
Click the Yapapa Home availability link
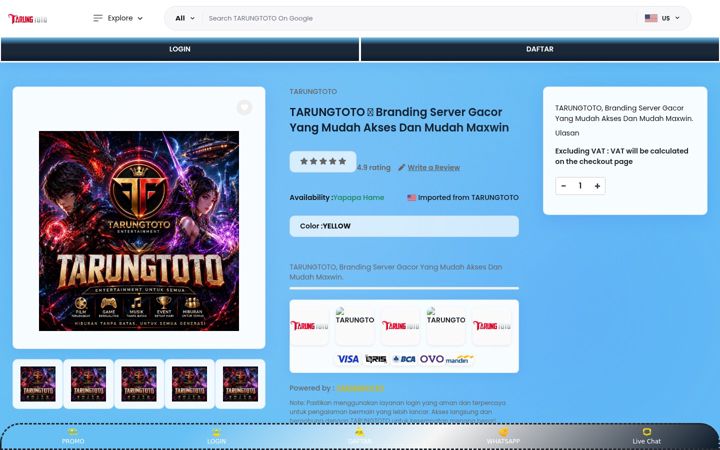click(x=358, y=197)
